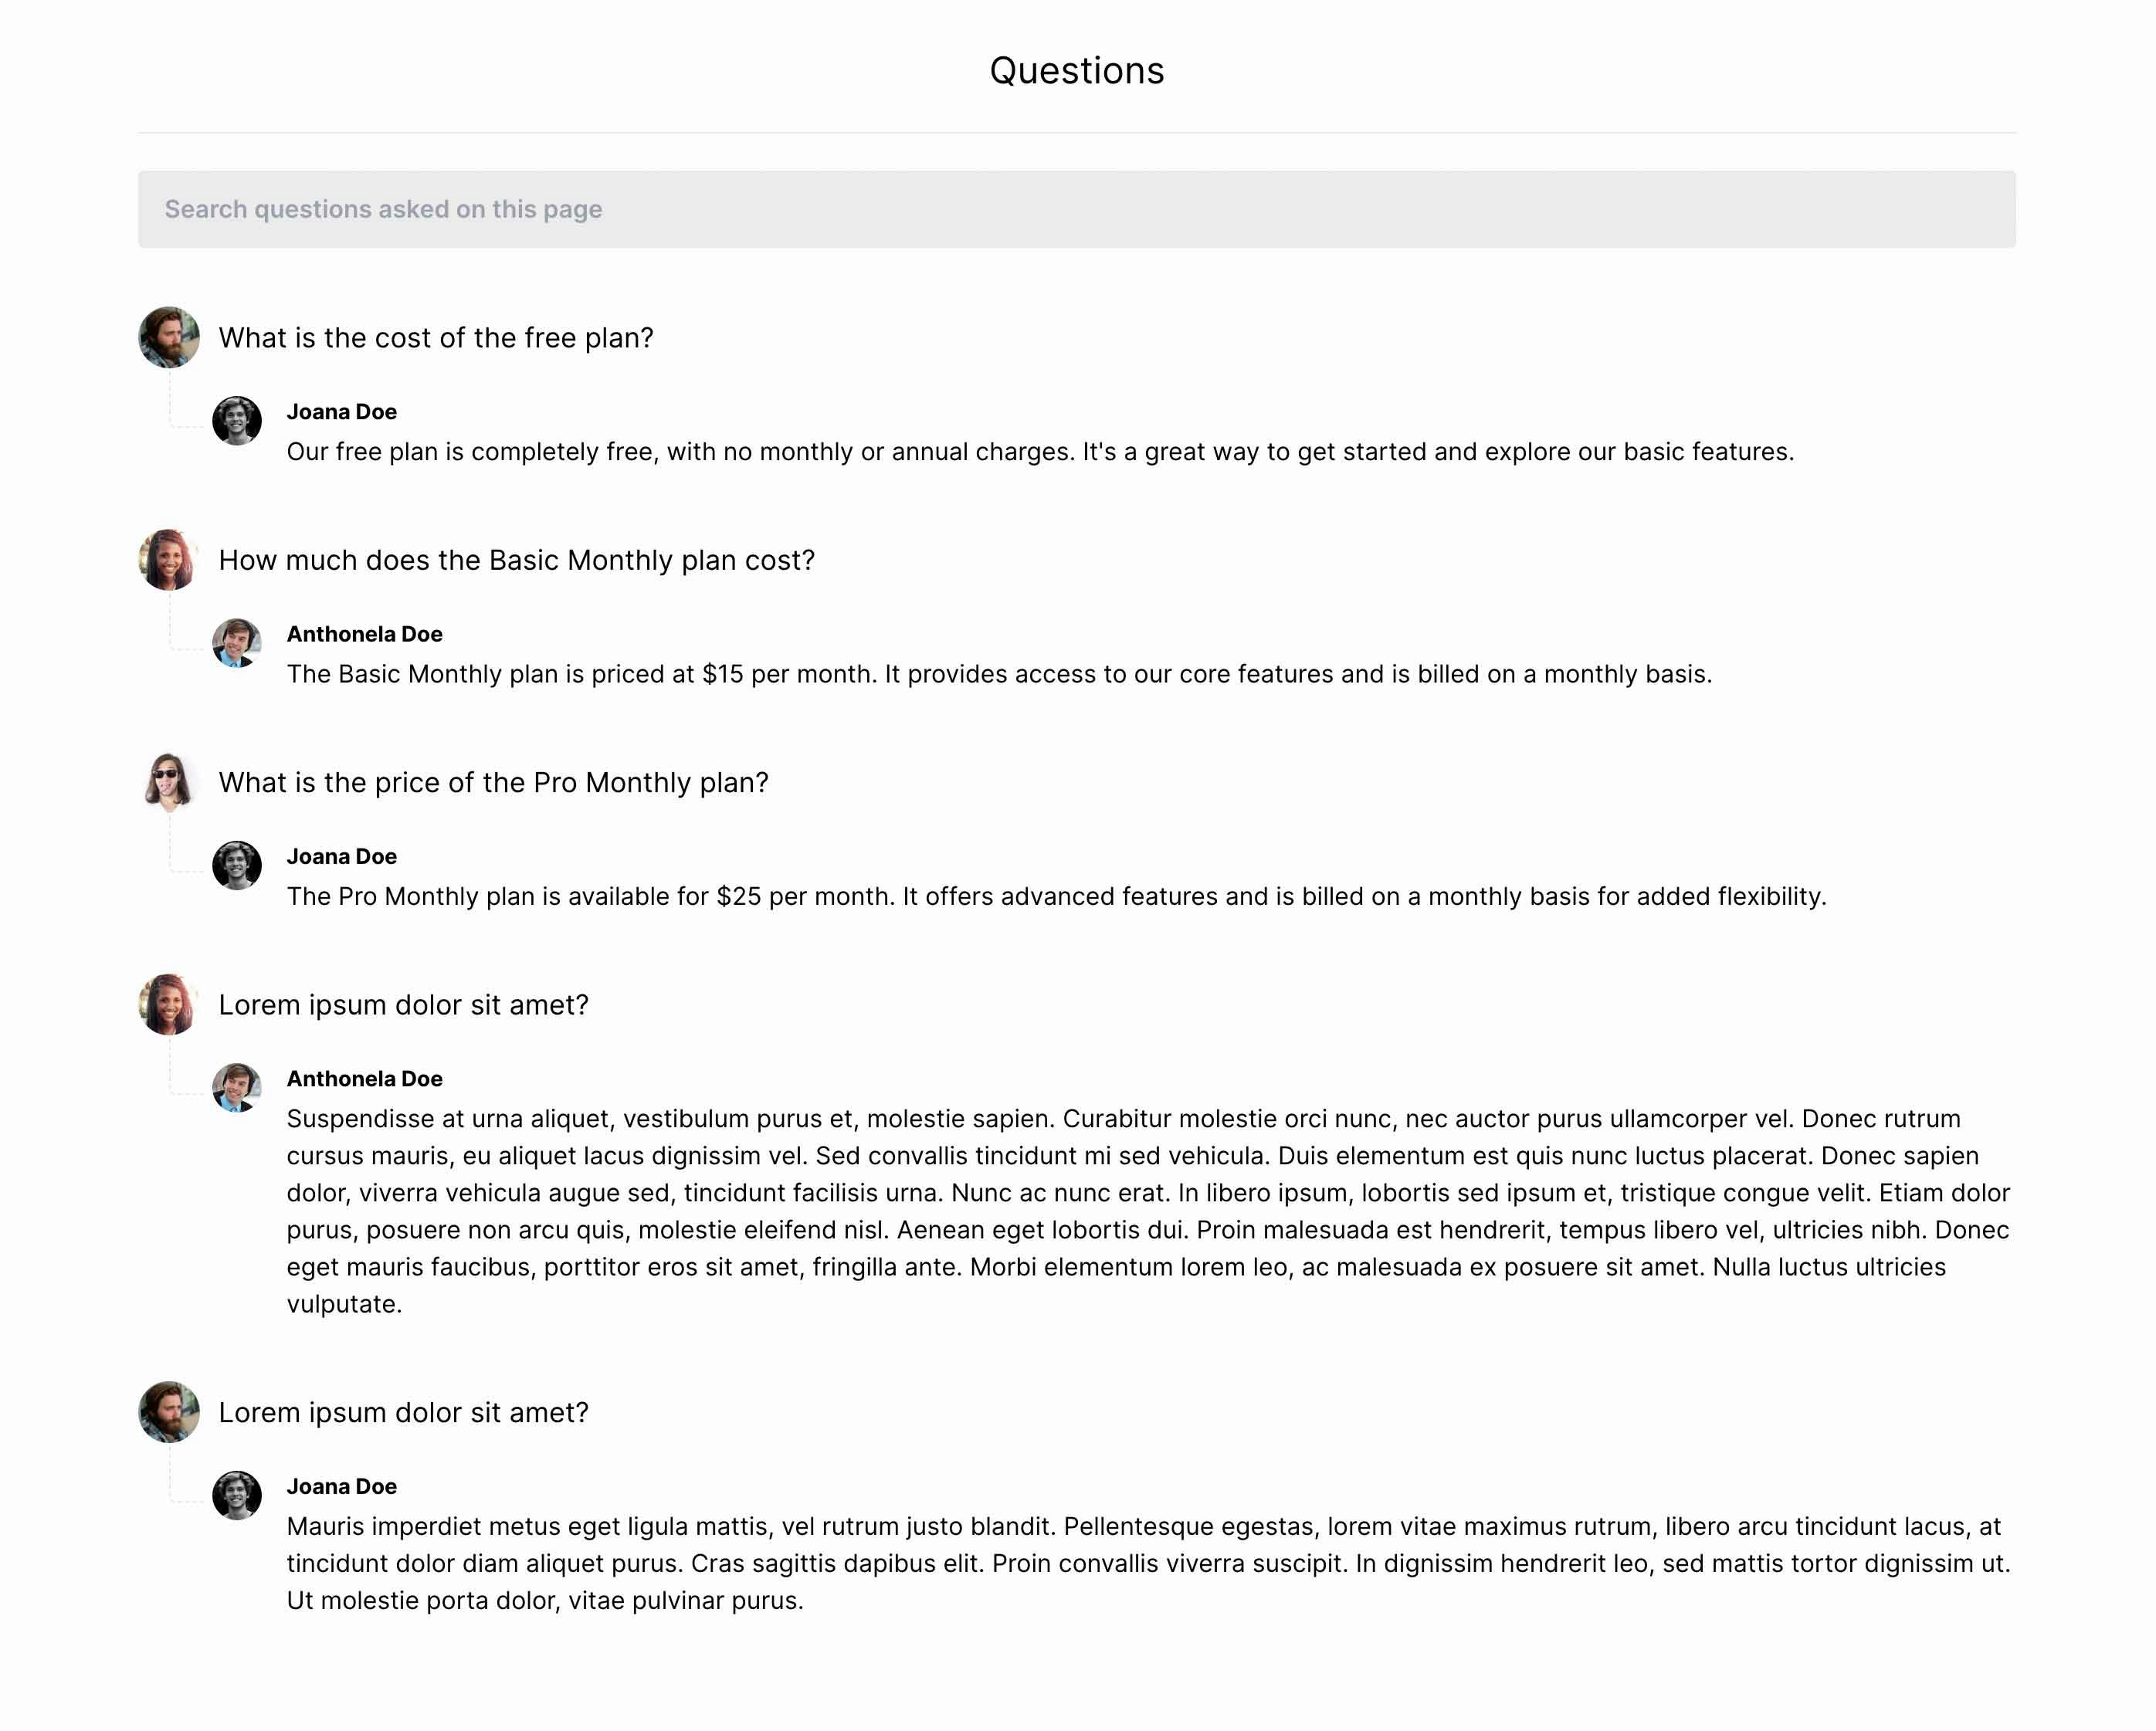Click Anthonela Doe's avatar in the Basic Monthly answer
This screenshot has width=2156, height=1731.
pos(237,643)
